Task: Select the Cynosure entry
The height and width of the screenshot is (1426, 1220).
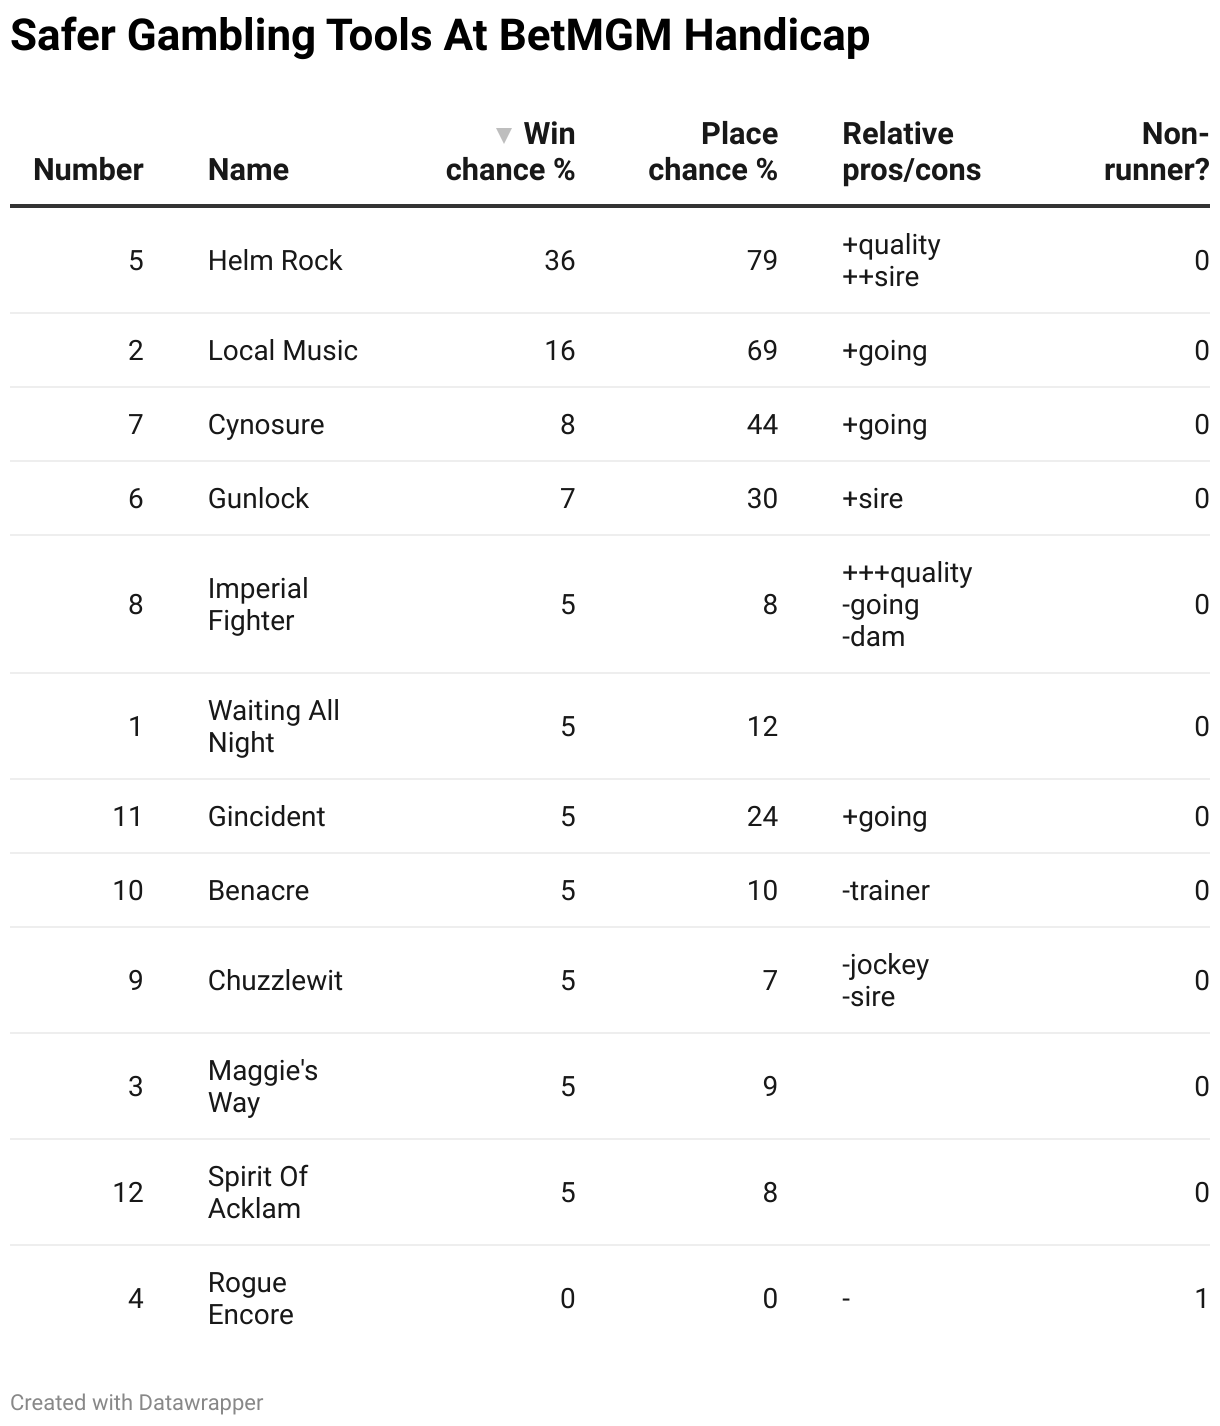Action: point(266,425)
